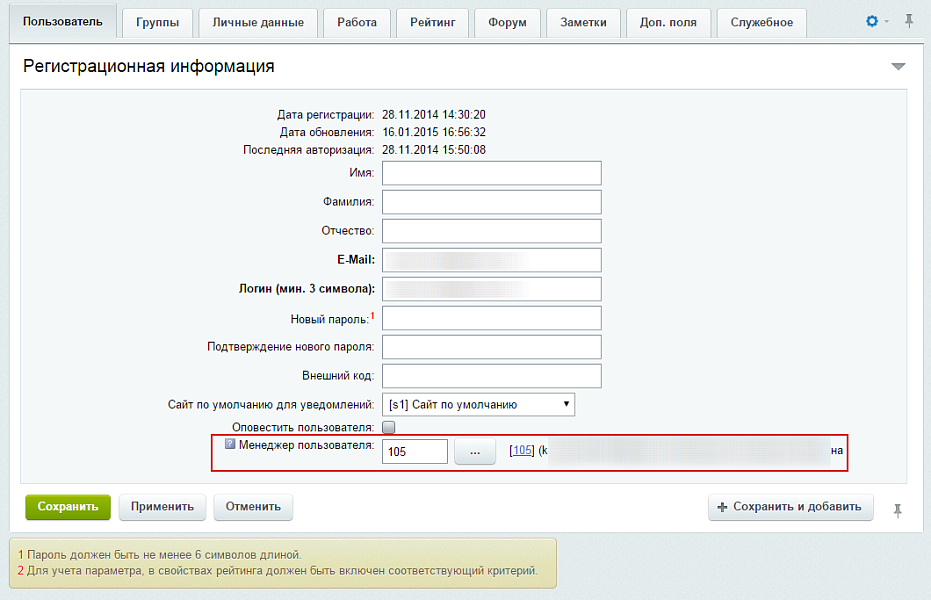
Task: Open user picker with ellipsis button
Action: (475, 452)
